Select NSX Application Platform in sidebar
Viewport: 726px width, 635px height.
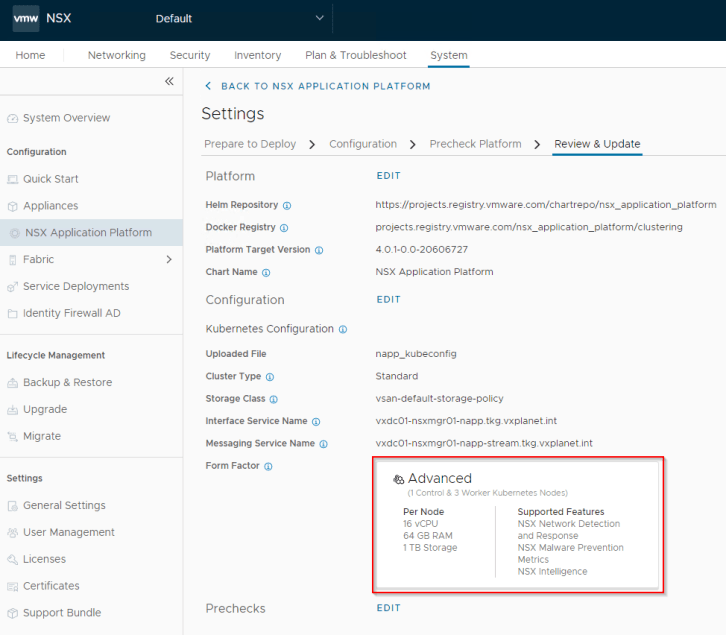[91, 233]
